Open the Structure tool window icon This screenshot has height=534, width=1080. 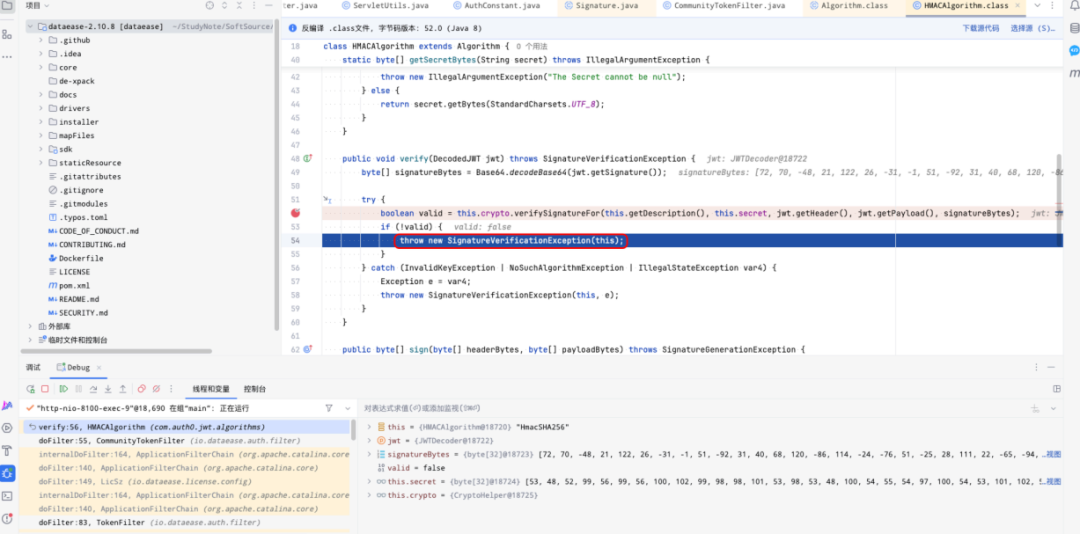click(7, 34)
